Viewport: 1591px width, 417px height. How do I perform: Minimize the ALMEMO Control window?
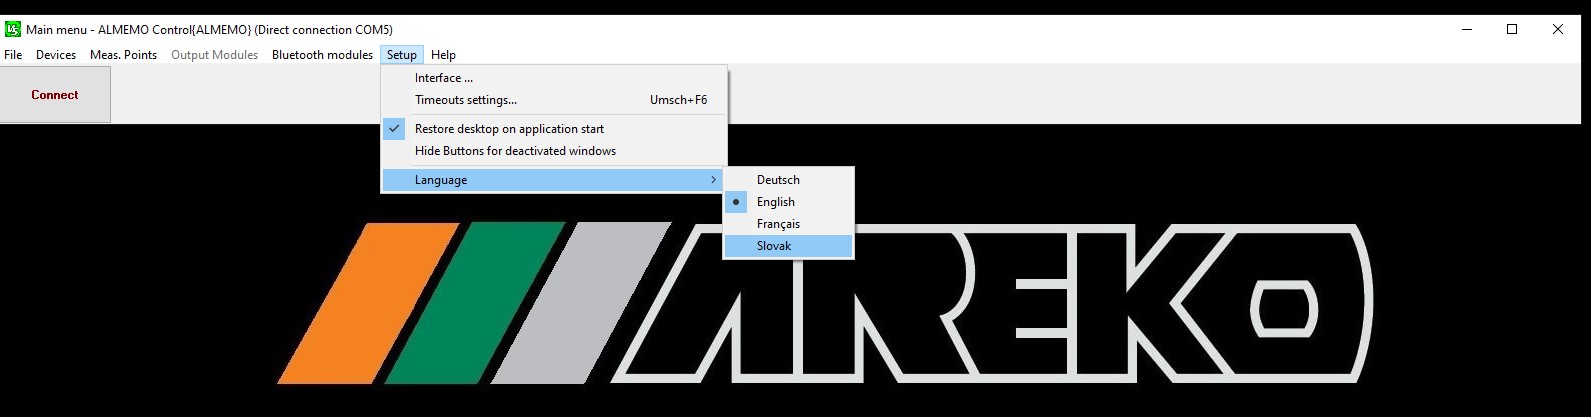pos(1467,29)
